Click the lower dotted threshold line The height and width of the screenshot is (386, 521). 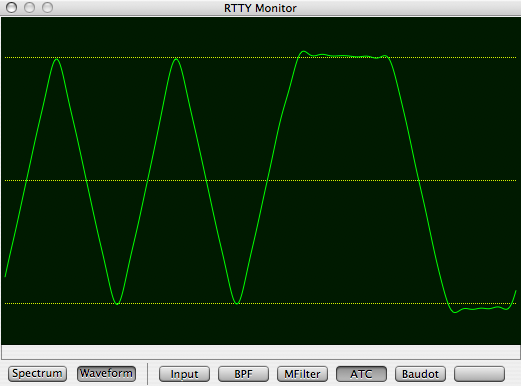261,303
